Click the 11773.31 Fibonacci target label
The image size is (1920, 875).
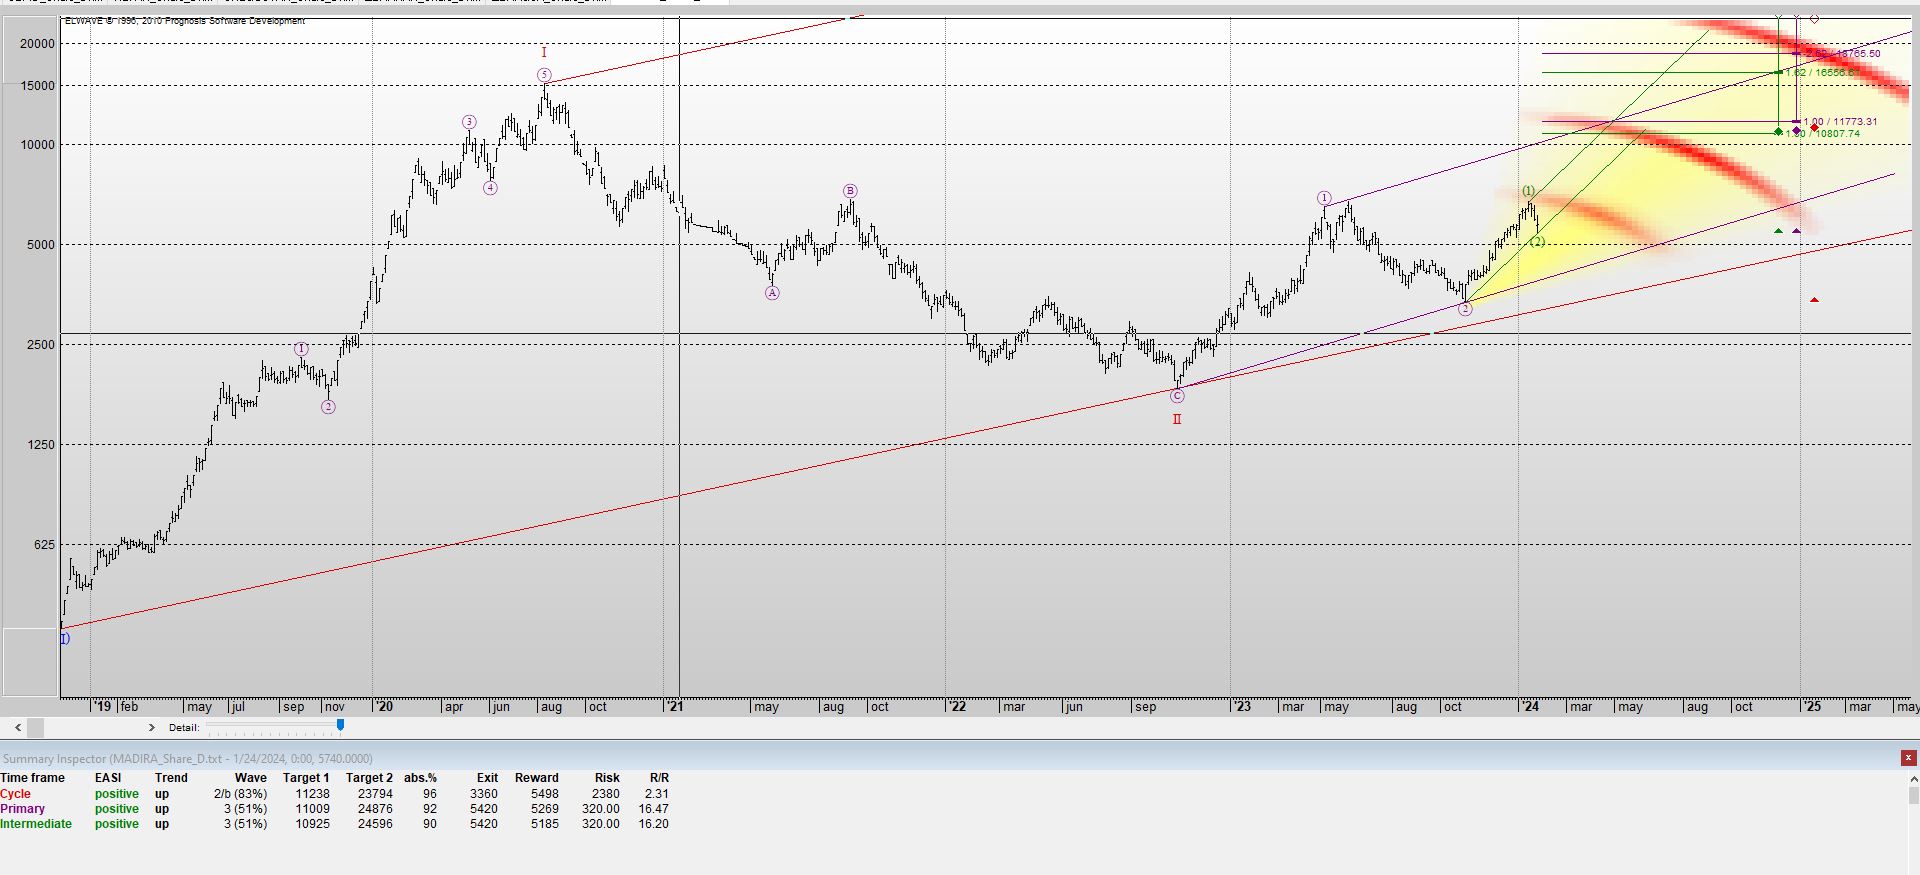(1841, 122)
